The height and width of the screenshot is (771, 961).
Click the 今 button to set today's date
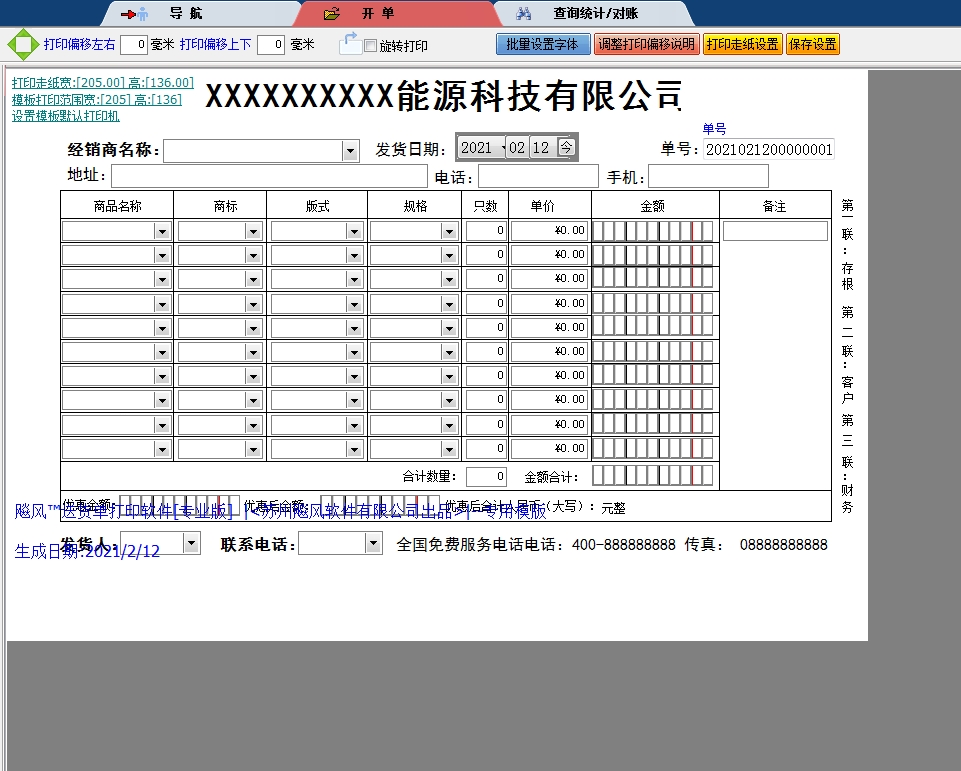(567, 146)
